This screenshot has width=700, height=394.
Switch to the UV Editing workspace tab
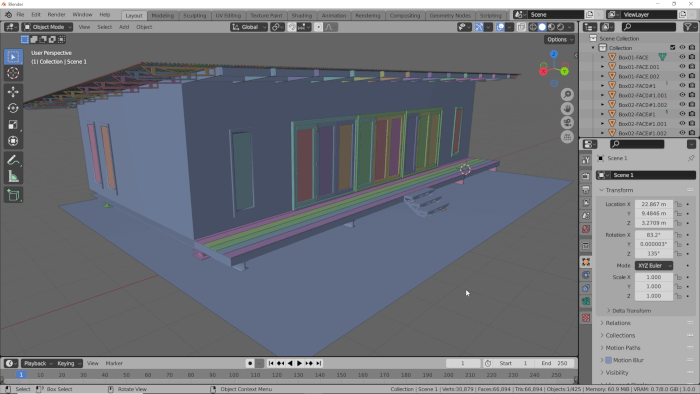[x=228, y=15]
